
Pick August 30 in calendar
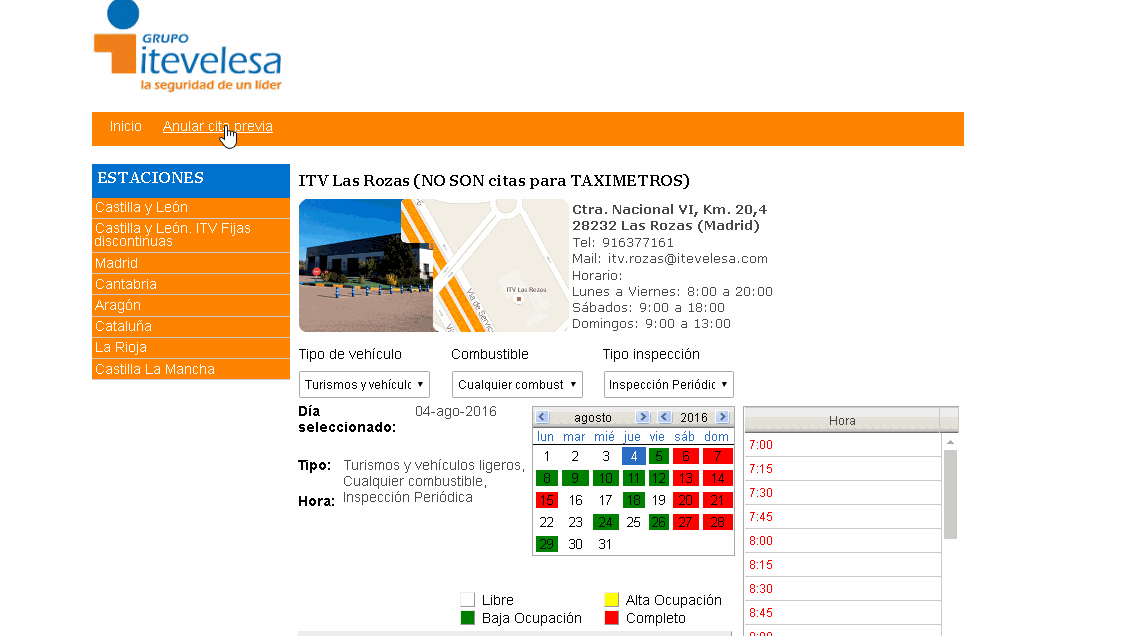(x=575, y=544)
